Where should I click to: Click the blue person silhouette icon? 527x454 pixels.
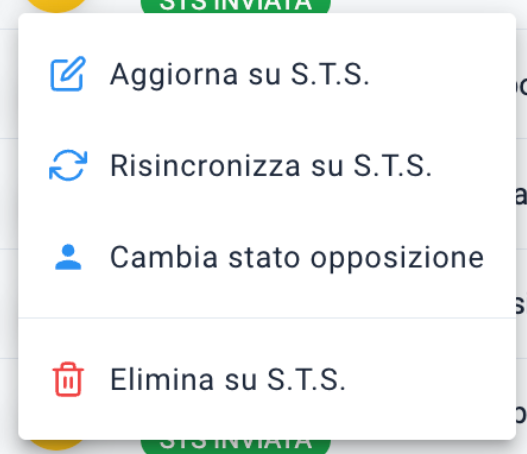pyautogui.click(x=68, y=257)
